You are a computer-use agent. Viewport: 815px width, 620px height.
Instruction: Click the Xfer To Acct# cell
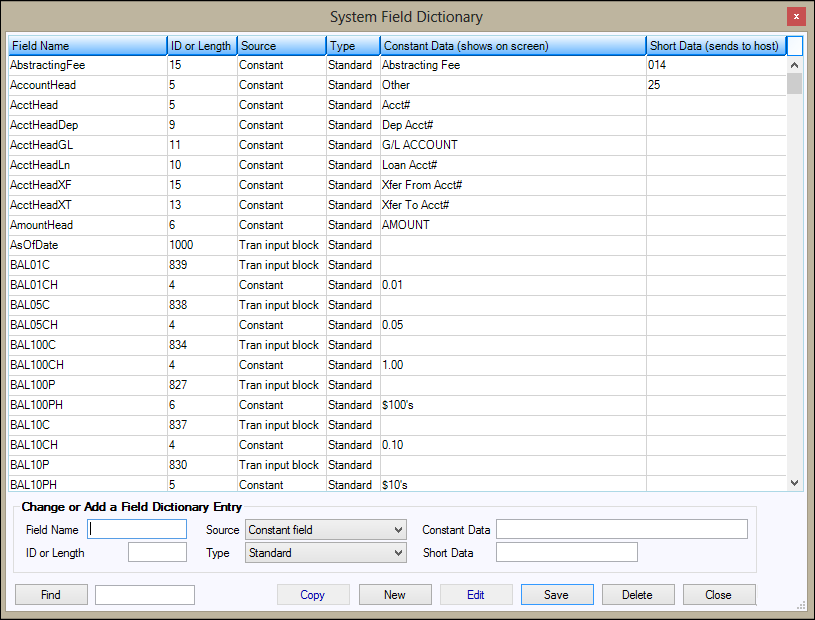click(x=514, y=205)
